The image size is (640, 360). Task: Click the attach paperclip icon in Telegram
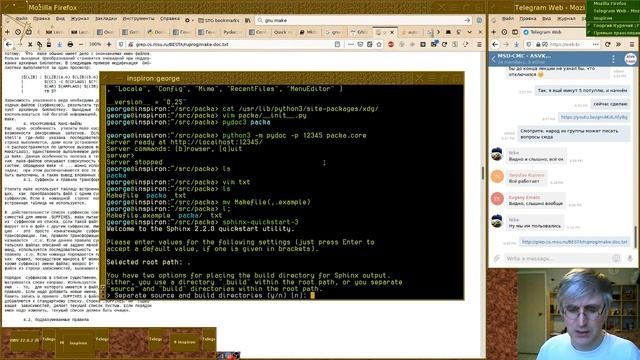point(496,258)
